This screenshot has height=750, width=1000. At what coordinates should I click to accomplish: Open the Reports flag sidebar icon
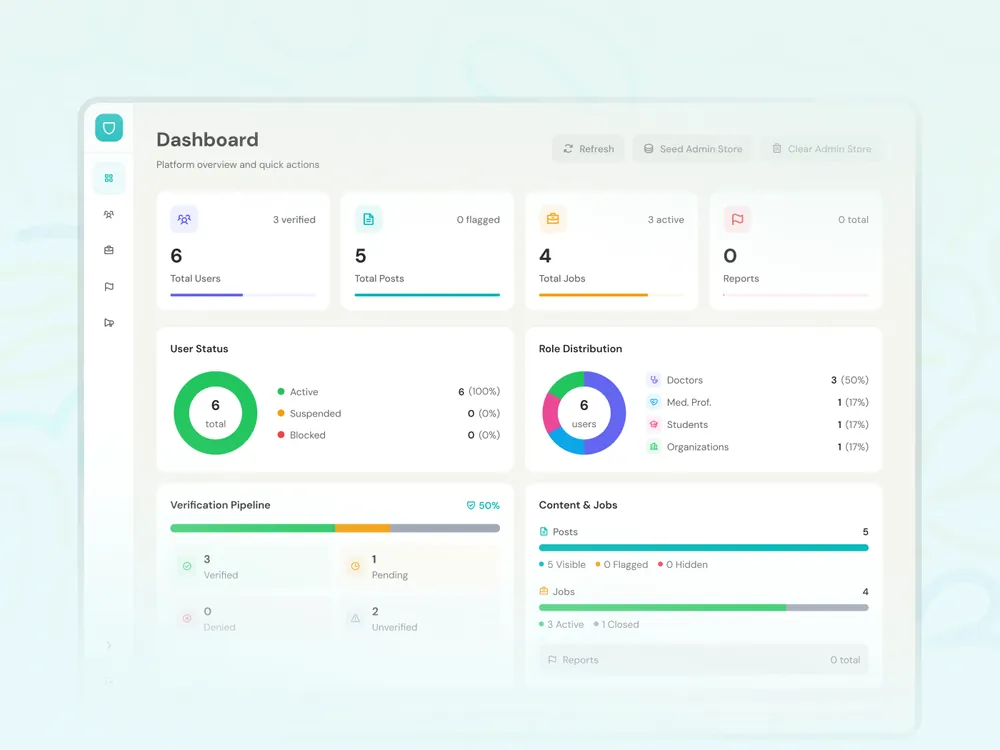pos(109,286)
